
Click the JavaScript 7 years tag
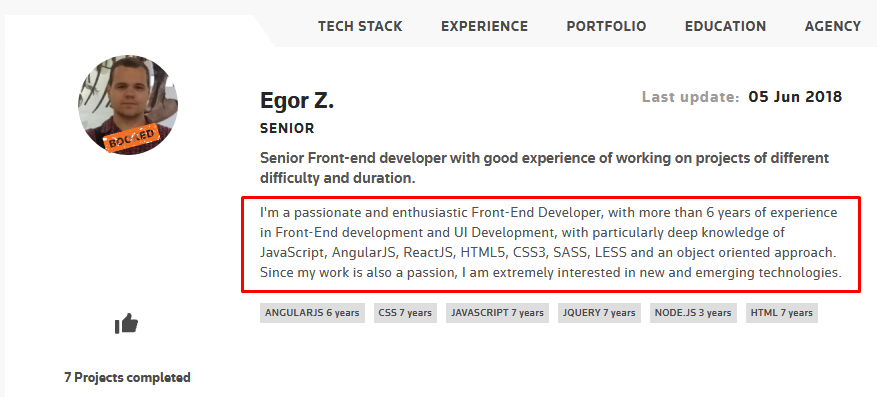click(x=497, y=313)
